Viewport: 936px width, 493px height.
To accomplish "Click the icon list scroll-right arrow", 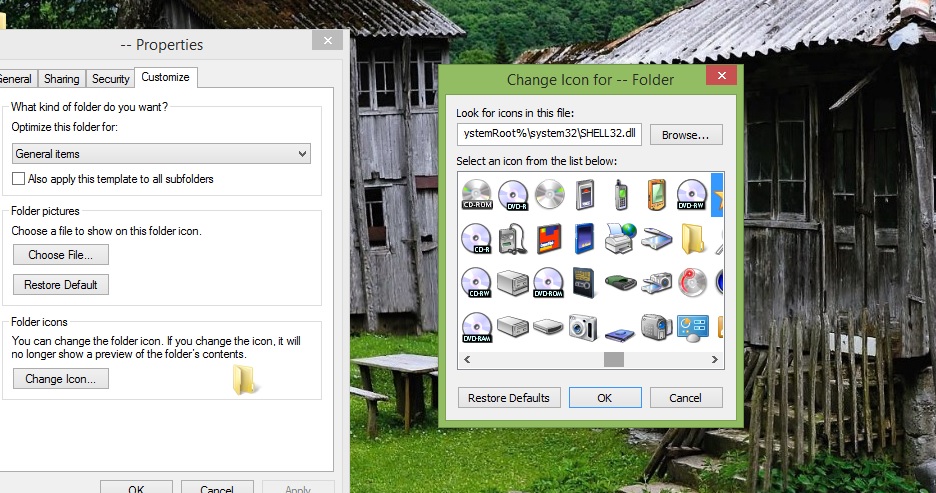I will (715, 359).
